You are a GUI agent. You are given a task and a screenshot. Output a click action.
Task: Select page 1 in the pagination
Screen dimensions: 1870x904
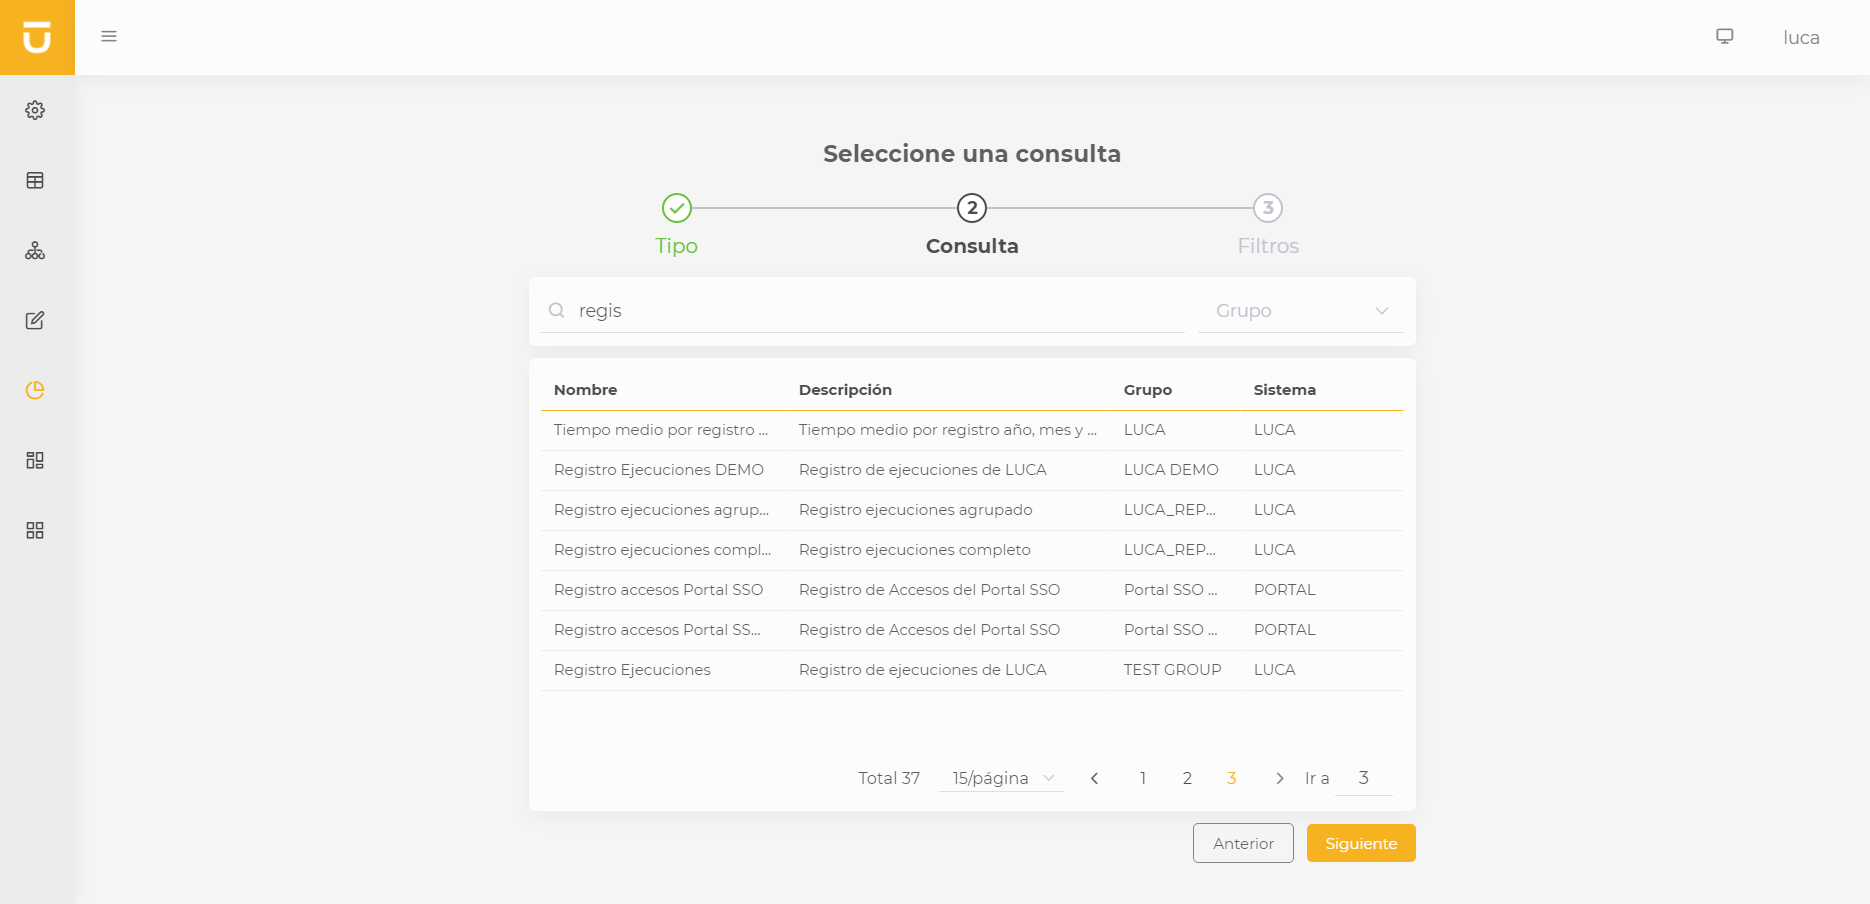1142,777
